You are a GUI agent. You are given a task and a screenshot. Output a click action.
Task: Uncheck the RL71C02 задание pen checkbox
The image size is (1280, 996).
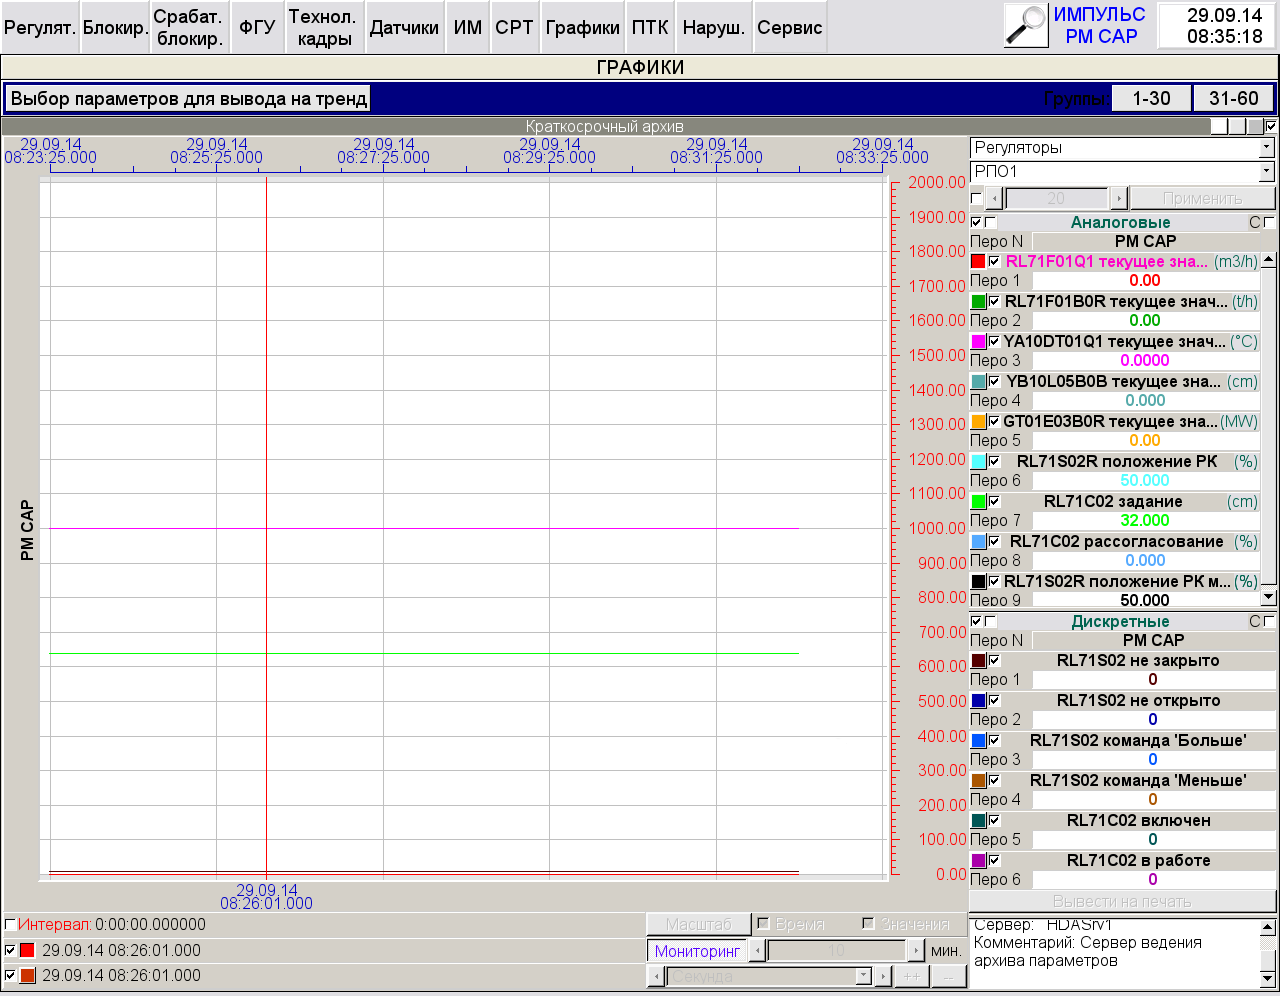pyautogui.click(x=994, y=501)
